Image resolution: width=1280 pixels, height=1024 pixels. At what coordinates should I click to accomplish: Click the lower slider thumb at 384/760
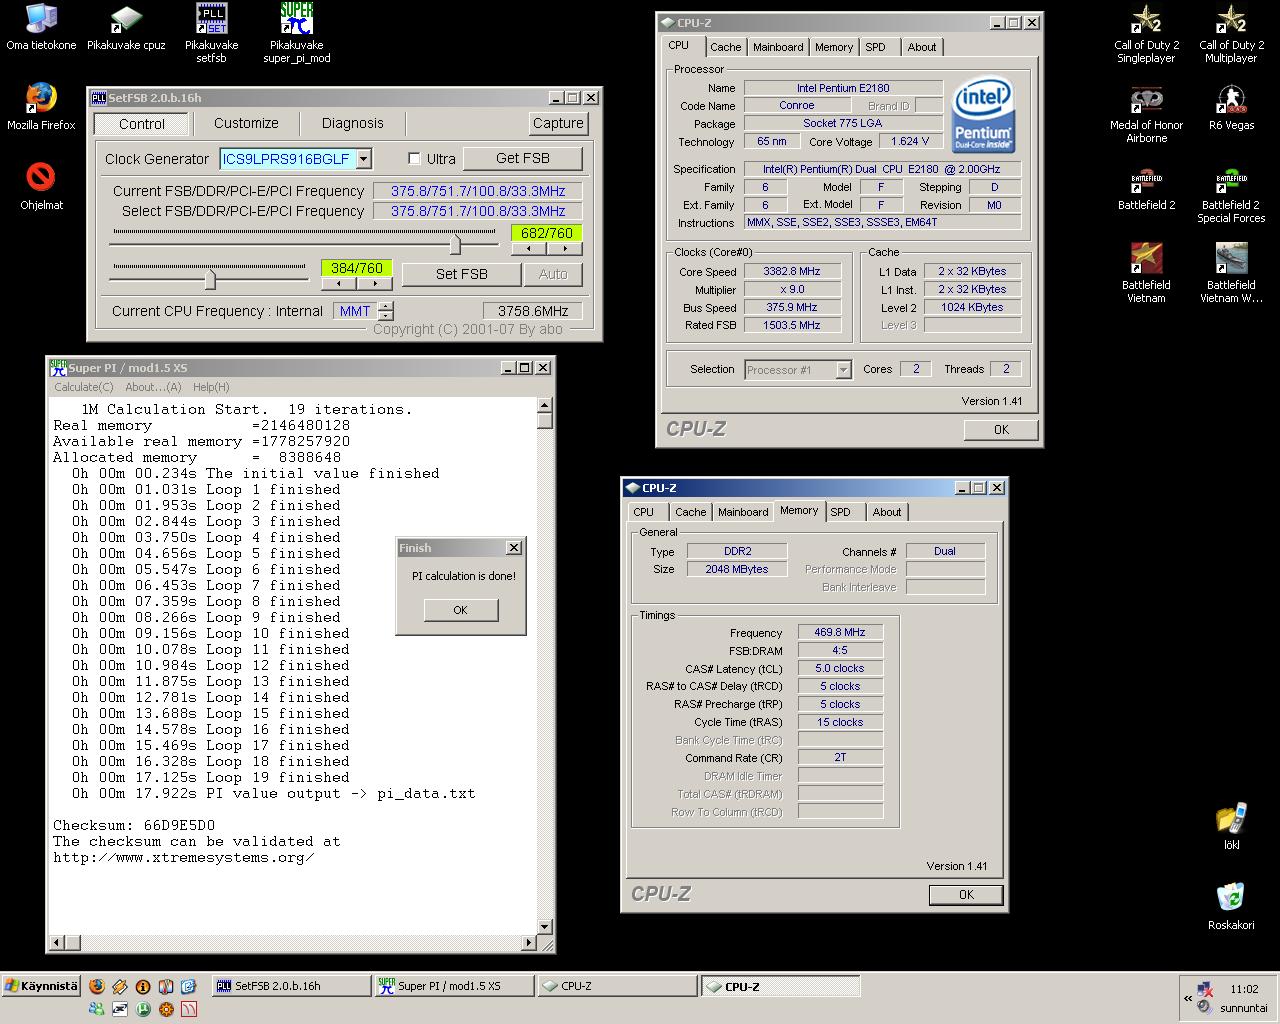pyautogui.click(x=210, y=278)
